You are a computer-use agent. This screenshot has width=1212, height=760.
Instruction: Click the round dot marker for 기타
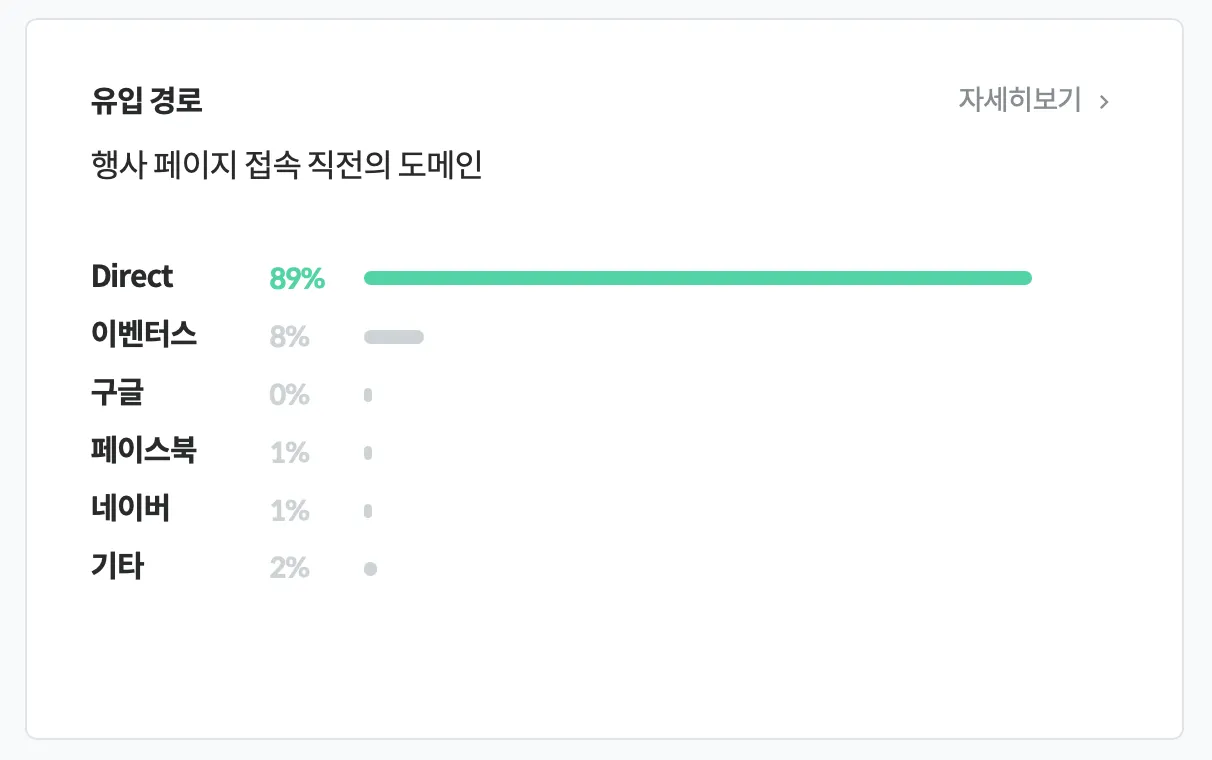point(370,569)
